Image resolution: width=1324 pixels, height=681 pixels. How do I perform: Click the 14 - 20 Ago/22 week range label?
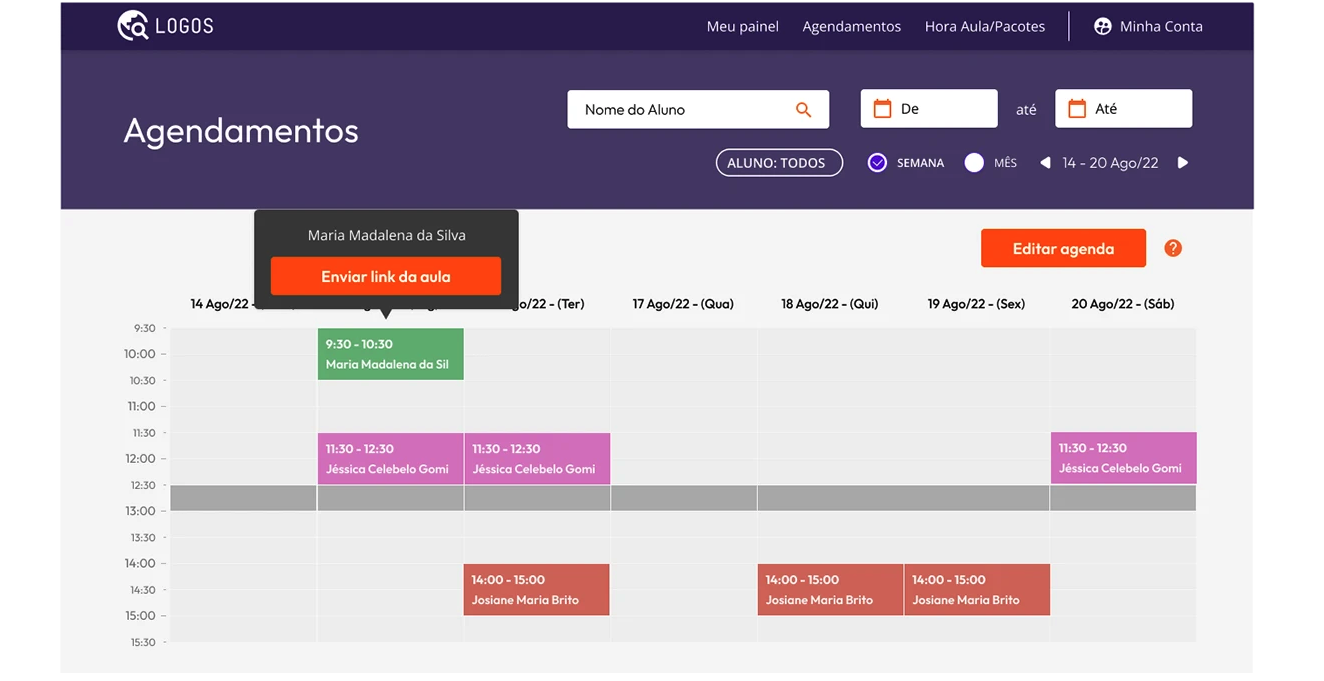(x=1111, y=163)
